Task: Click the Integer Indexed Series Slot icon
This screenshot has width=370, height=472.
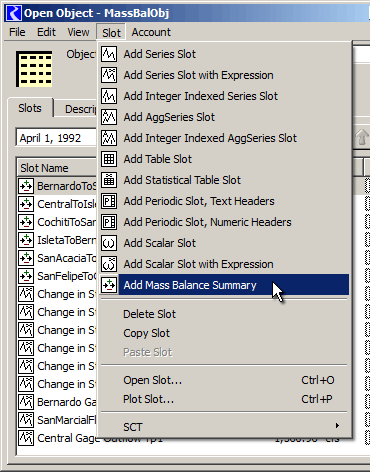Action: click(x=109, y=96)
